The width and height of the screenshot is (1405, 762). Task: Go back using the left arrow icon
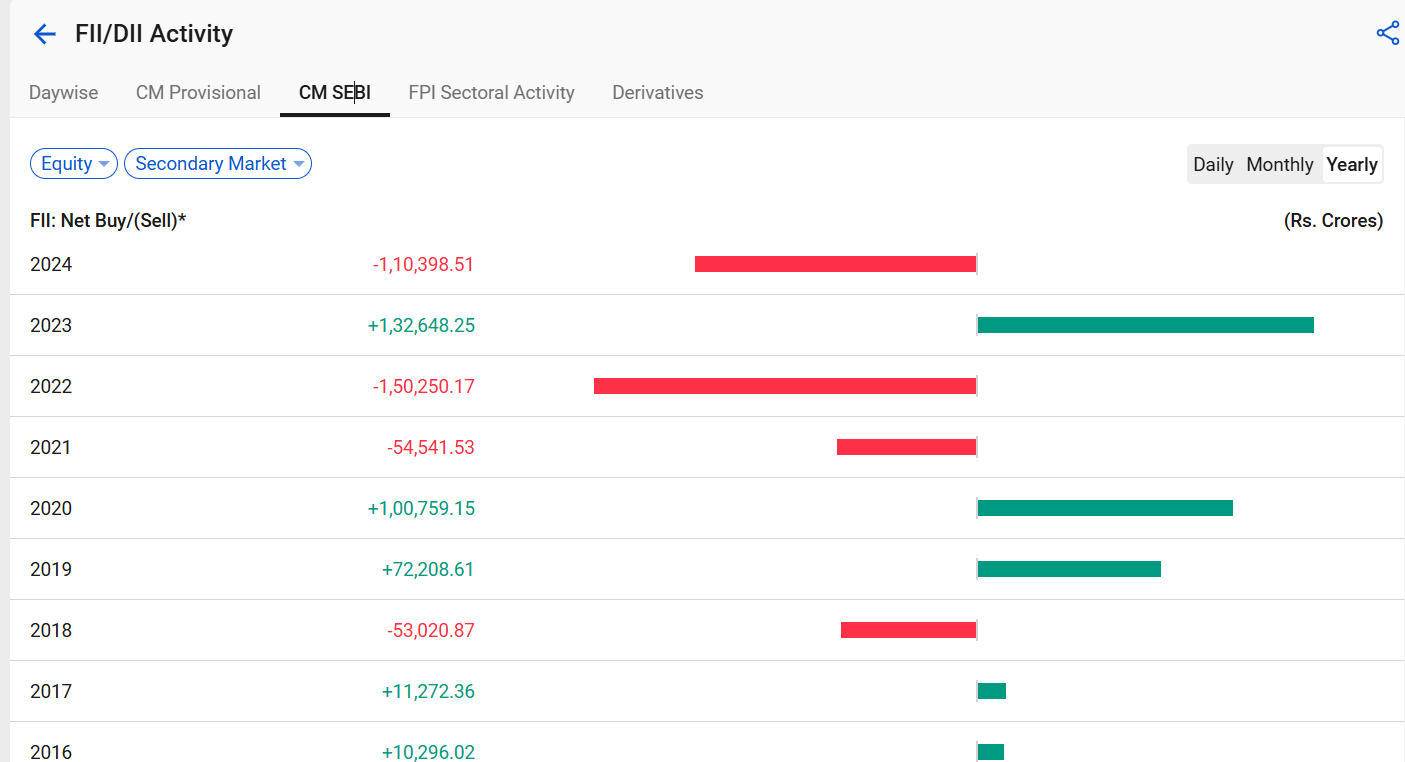click(44, 34)
